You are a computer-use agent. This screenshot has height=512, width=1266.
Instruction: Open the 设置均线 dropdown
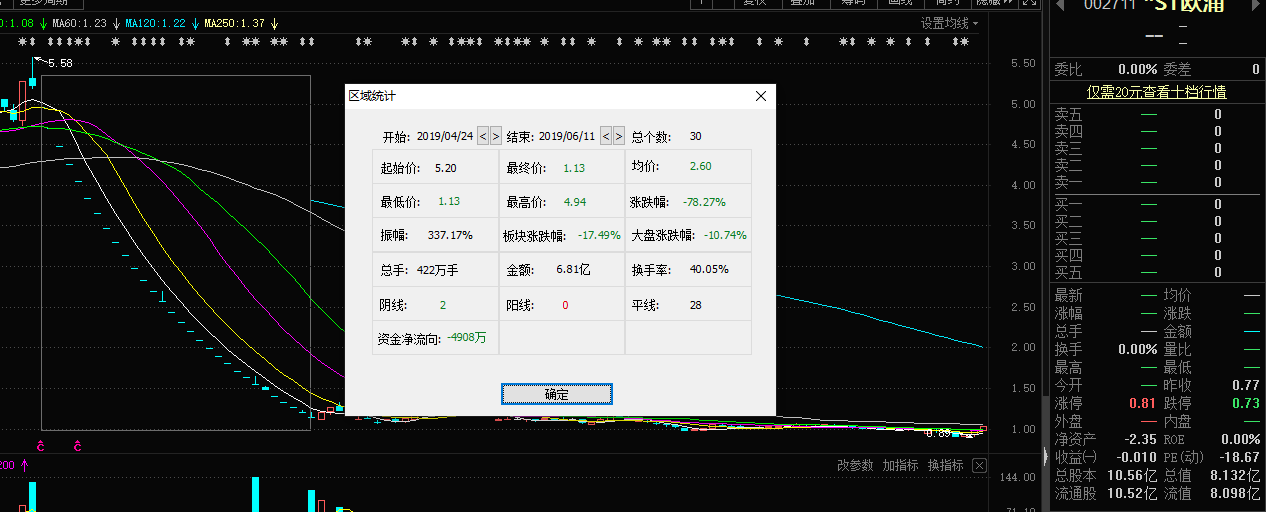pos(949,23)
